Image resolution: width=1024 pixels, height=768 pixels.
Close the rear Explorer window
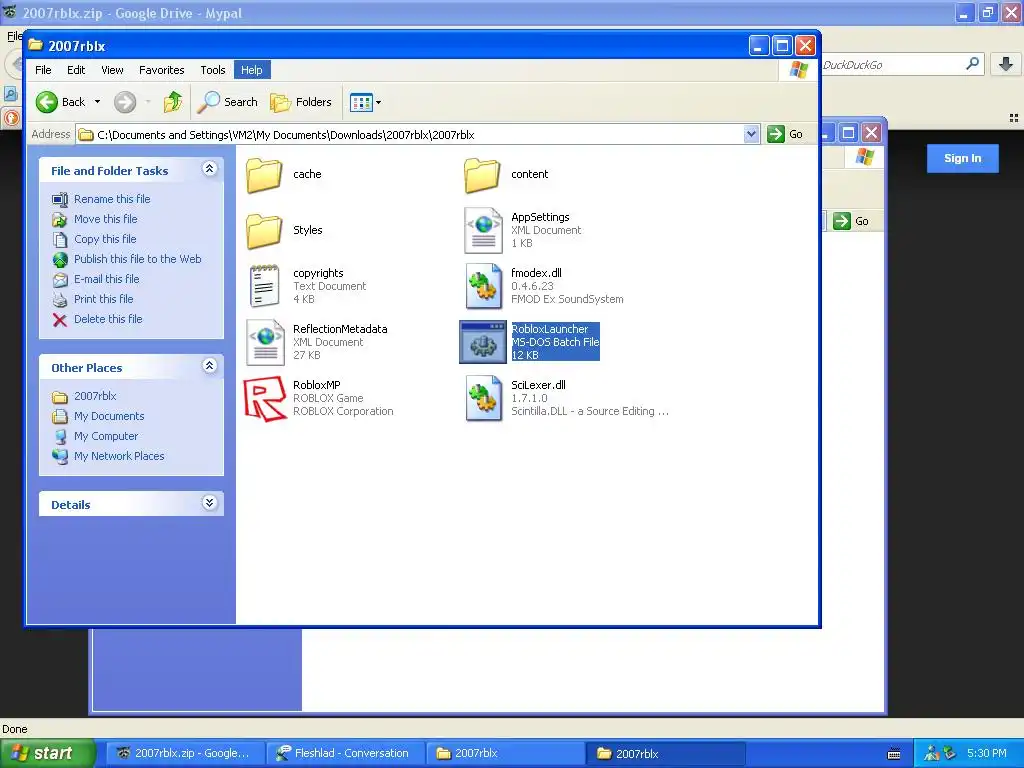[x=871, y=133]
